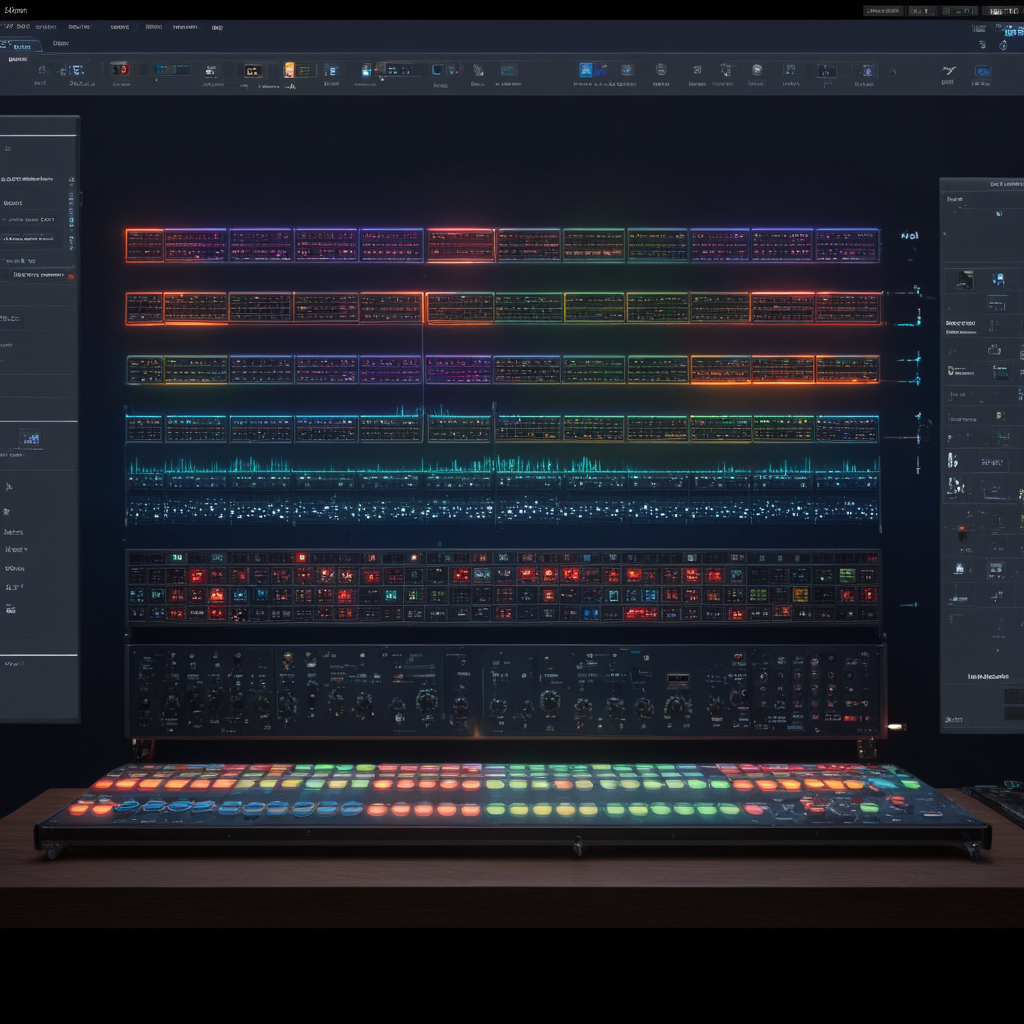1024x1024 pixels.
Task: Select the pen-shaped icon near toolbar's right end
Action: (948, 71)
